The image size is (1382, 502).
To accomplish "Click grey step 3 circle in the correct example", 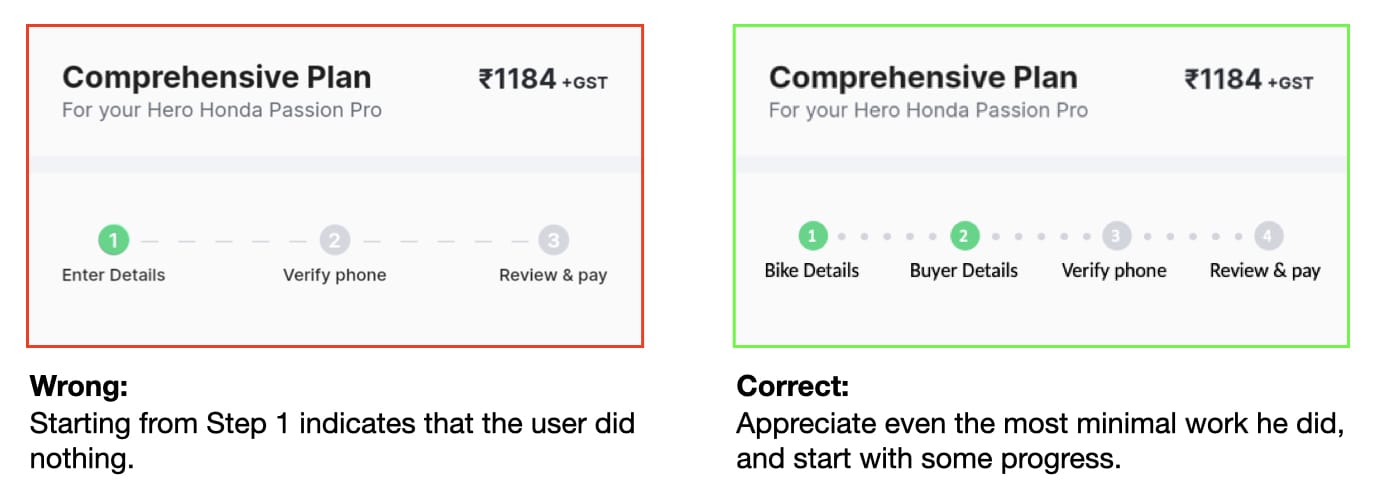I will click(1116, 236).
